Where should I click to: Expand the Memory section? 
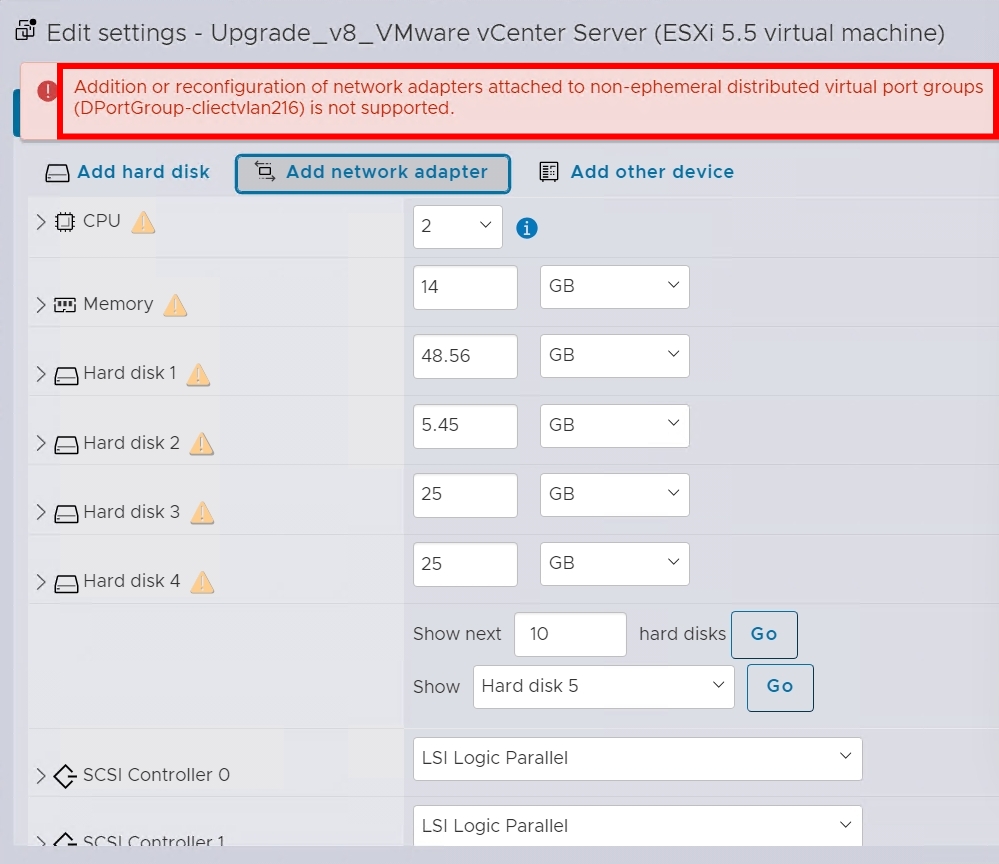coord(39,306)
